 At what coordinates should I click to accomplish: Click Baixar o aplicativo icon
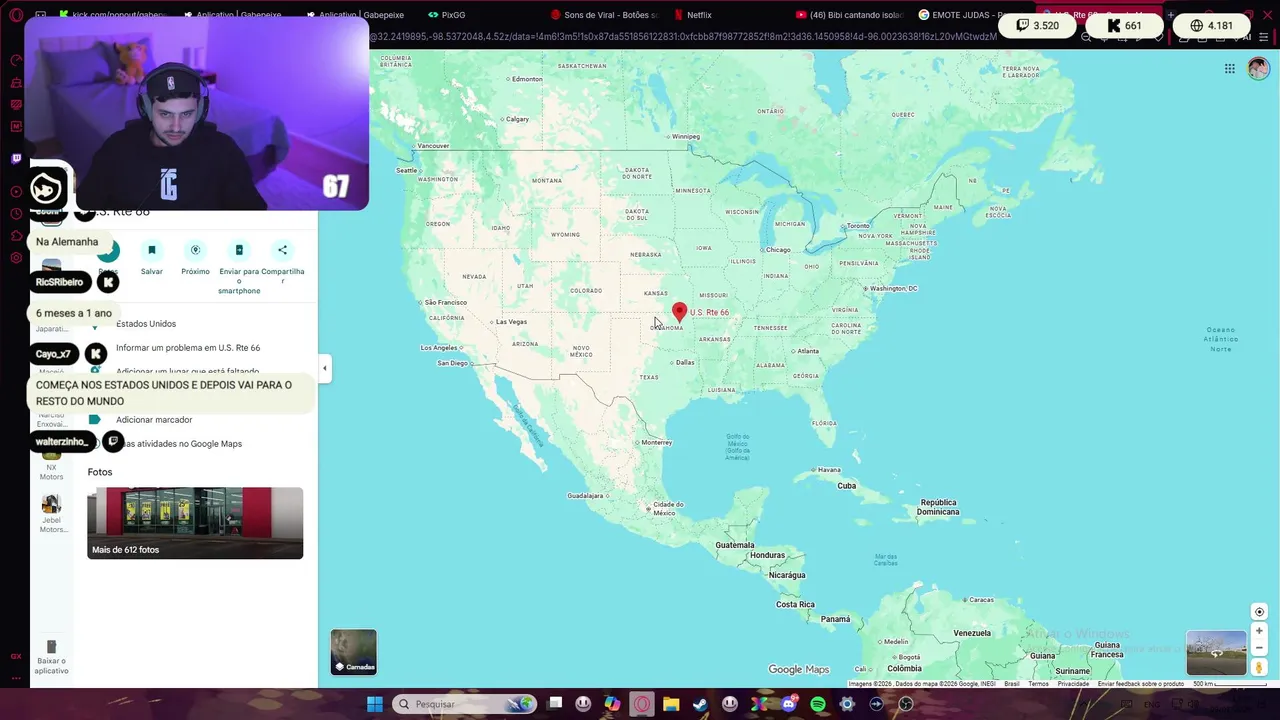[51, 647]
